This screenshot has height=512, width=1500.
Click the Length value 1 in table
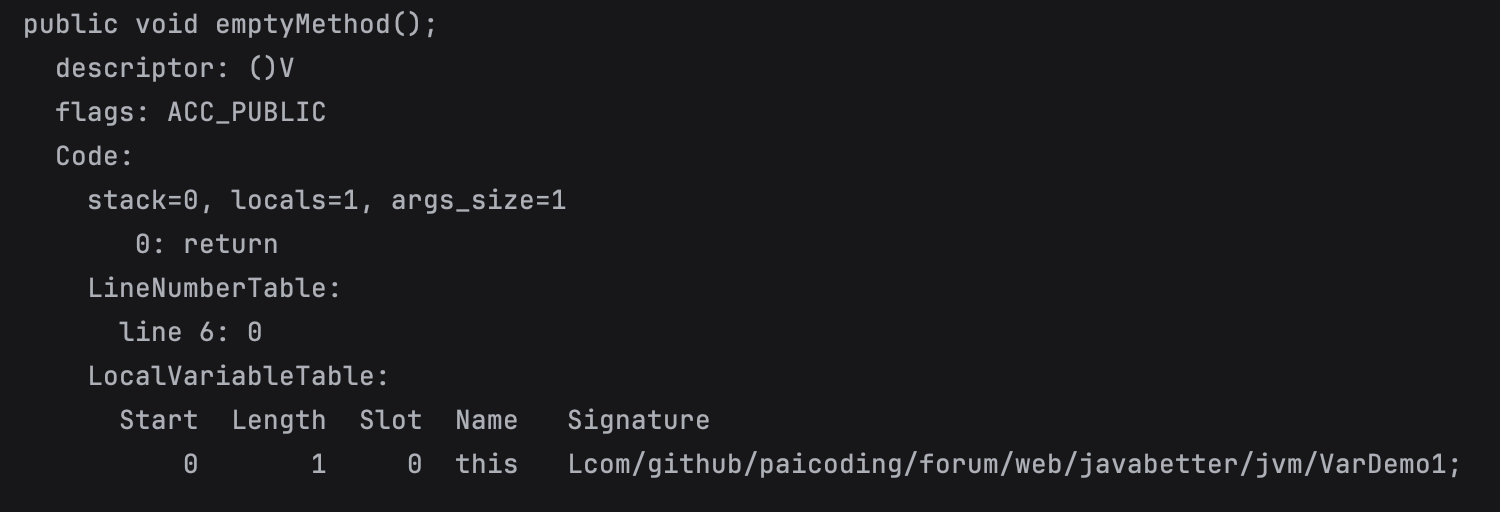pos(319,465)
